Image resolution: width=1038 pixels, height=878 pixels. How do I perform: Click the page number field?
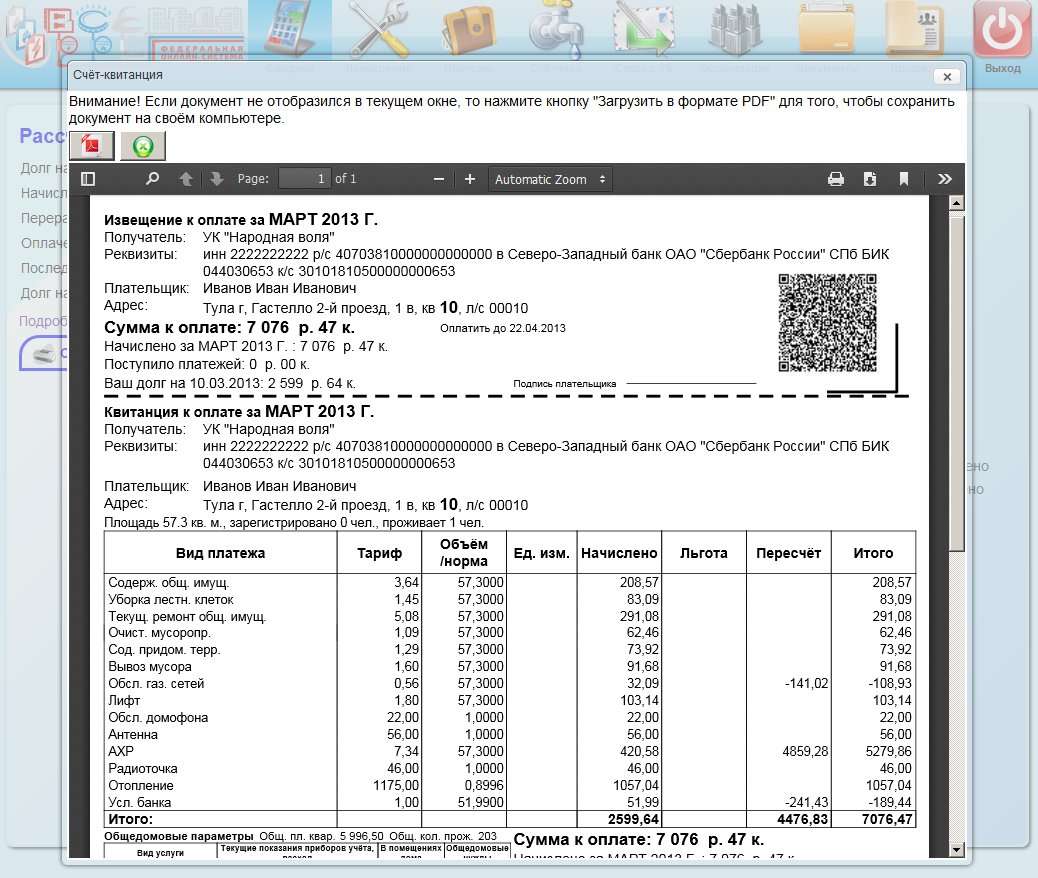click(305, 179)
